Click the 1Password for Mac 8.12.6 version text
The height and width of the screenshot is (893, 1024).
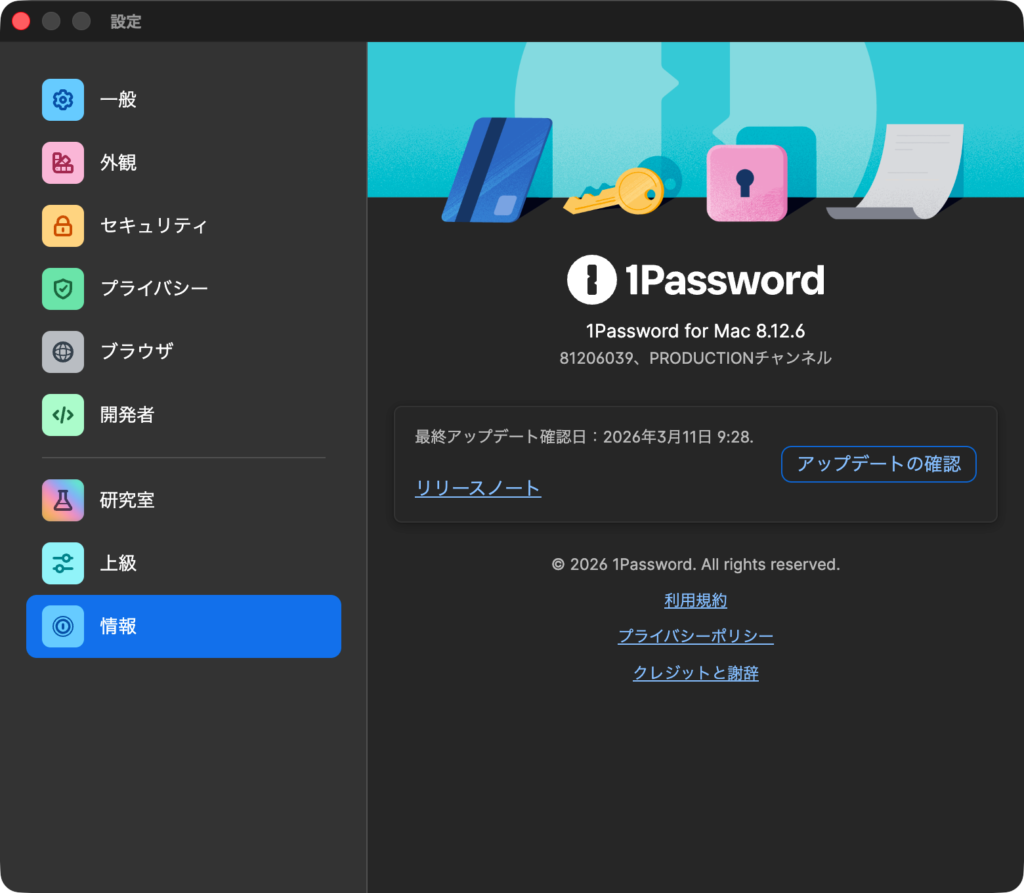point(695,331)
